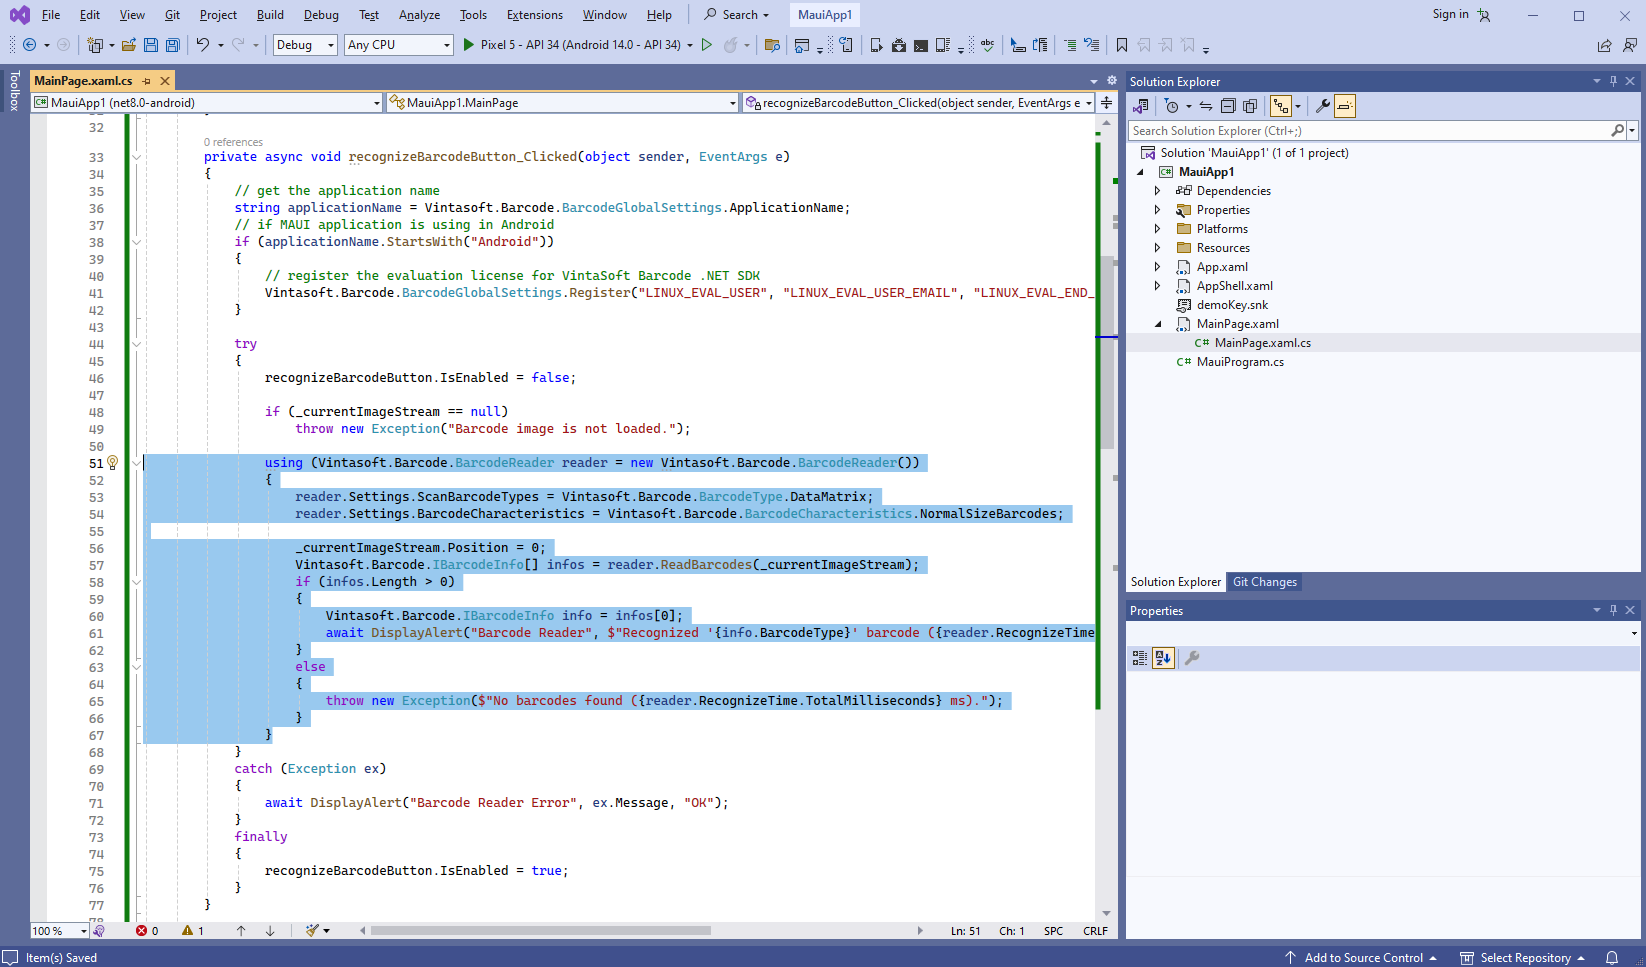
Task: Click Sign in at top right
Action: (x=1450, y=14)
